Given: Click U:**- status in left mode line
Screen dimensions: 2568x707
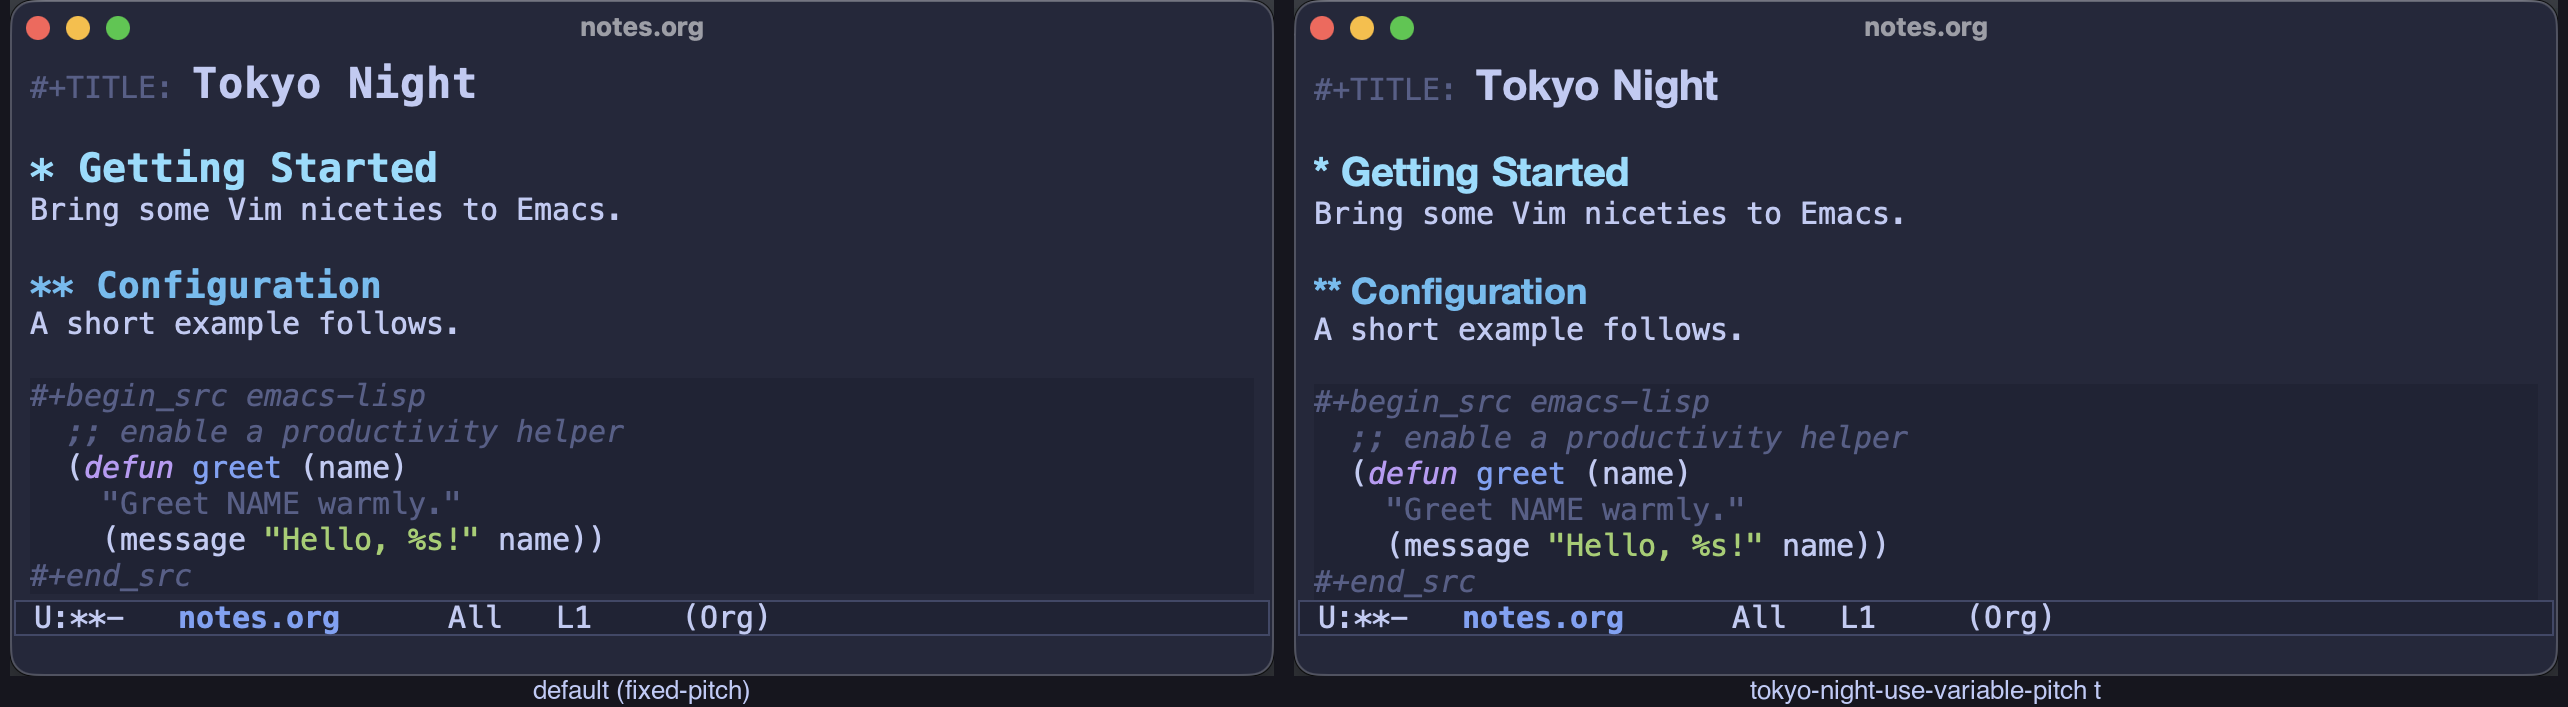Looking at the screenshot, I should (79, 618).
